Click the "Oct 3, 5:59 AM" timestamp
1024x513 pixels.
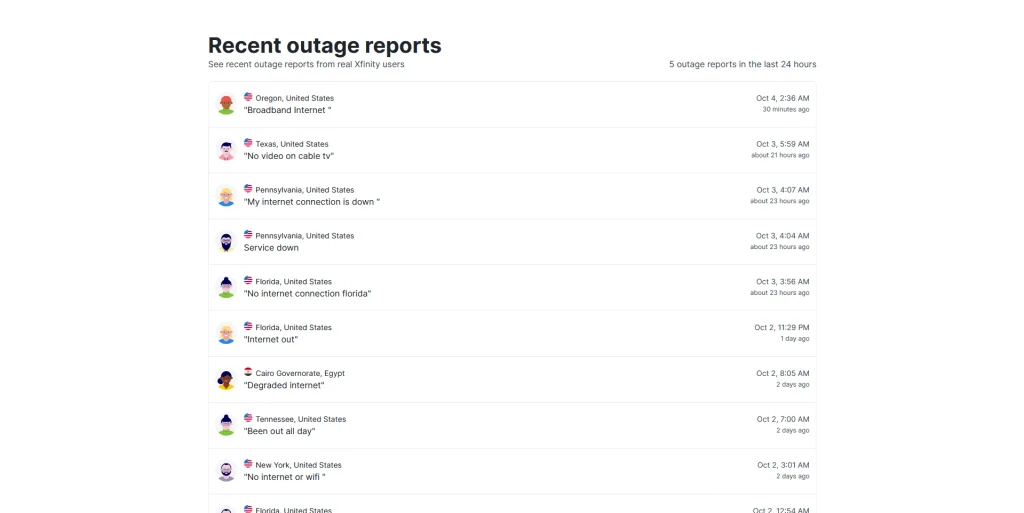coord(782,144)
